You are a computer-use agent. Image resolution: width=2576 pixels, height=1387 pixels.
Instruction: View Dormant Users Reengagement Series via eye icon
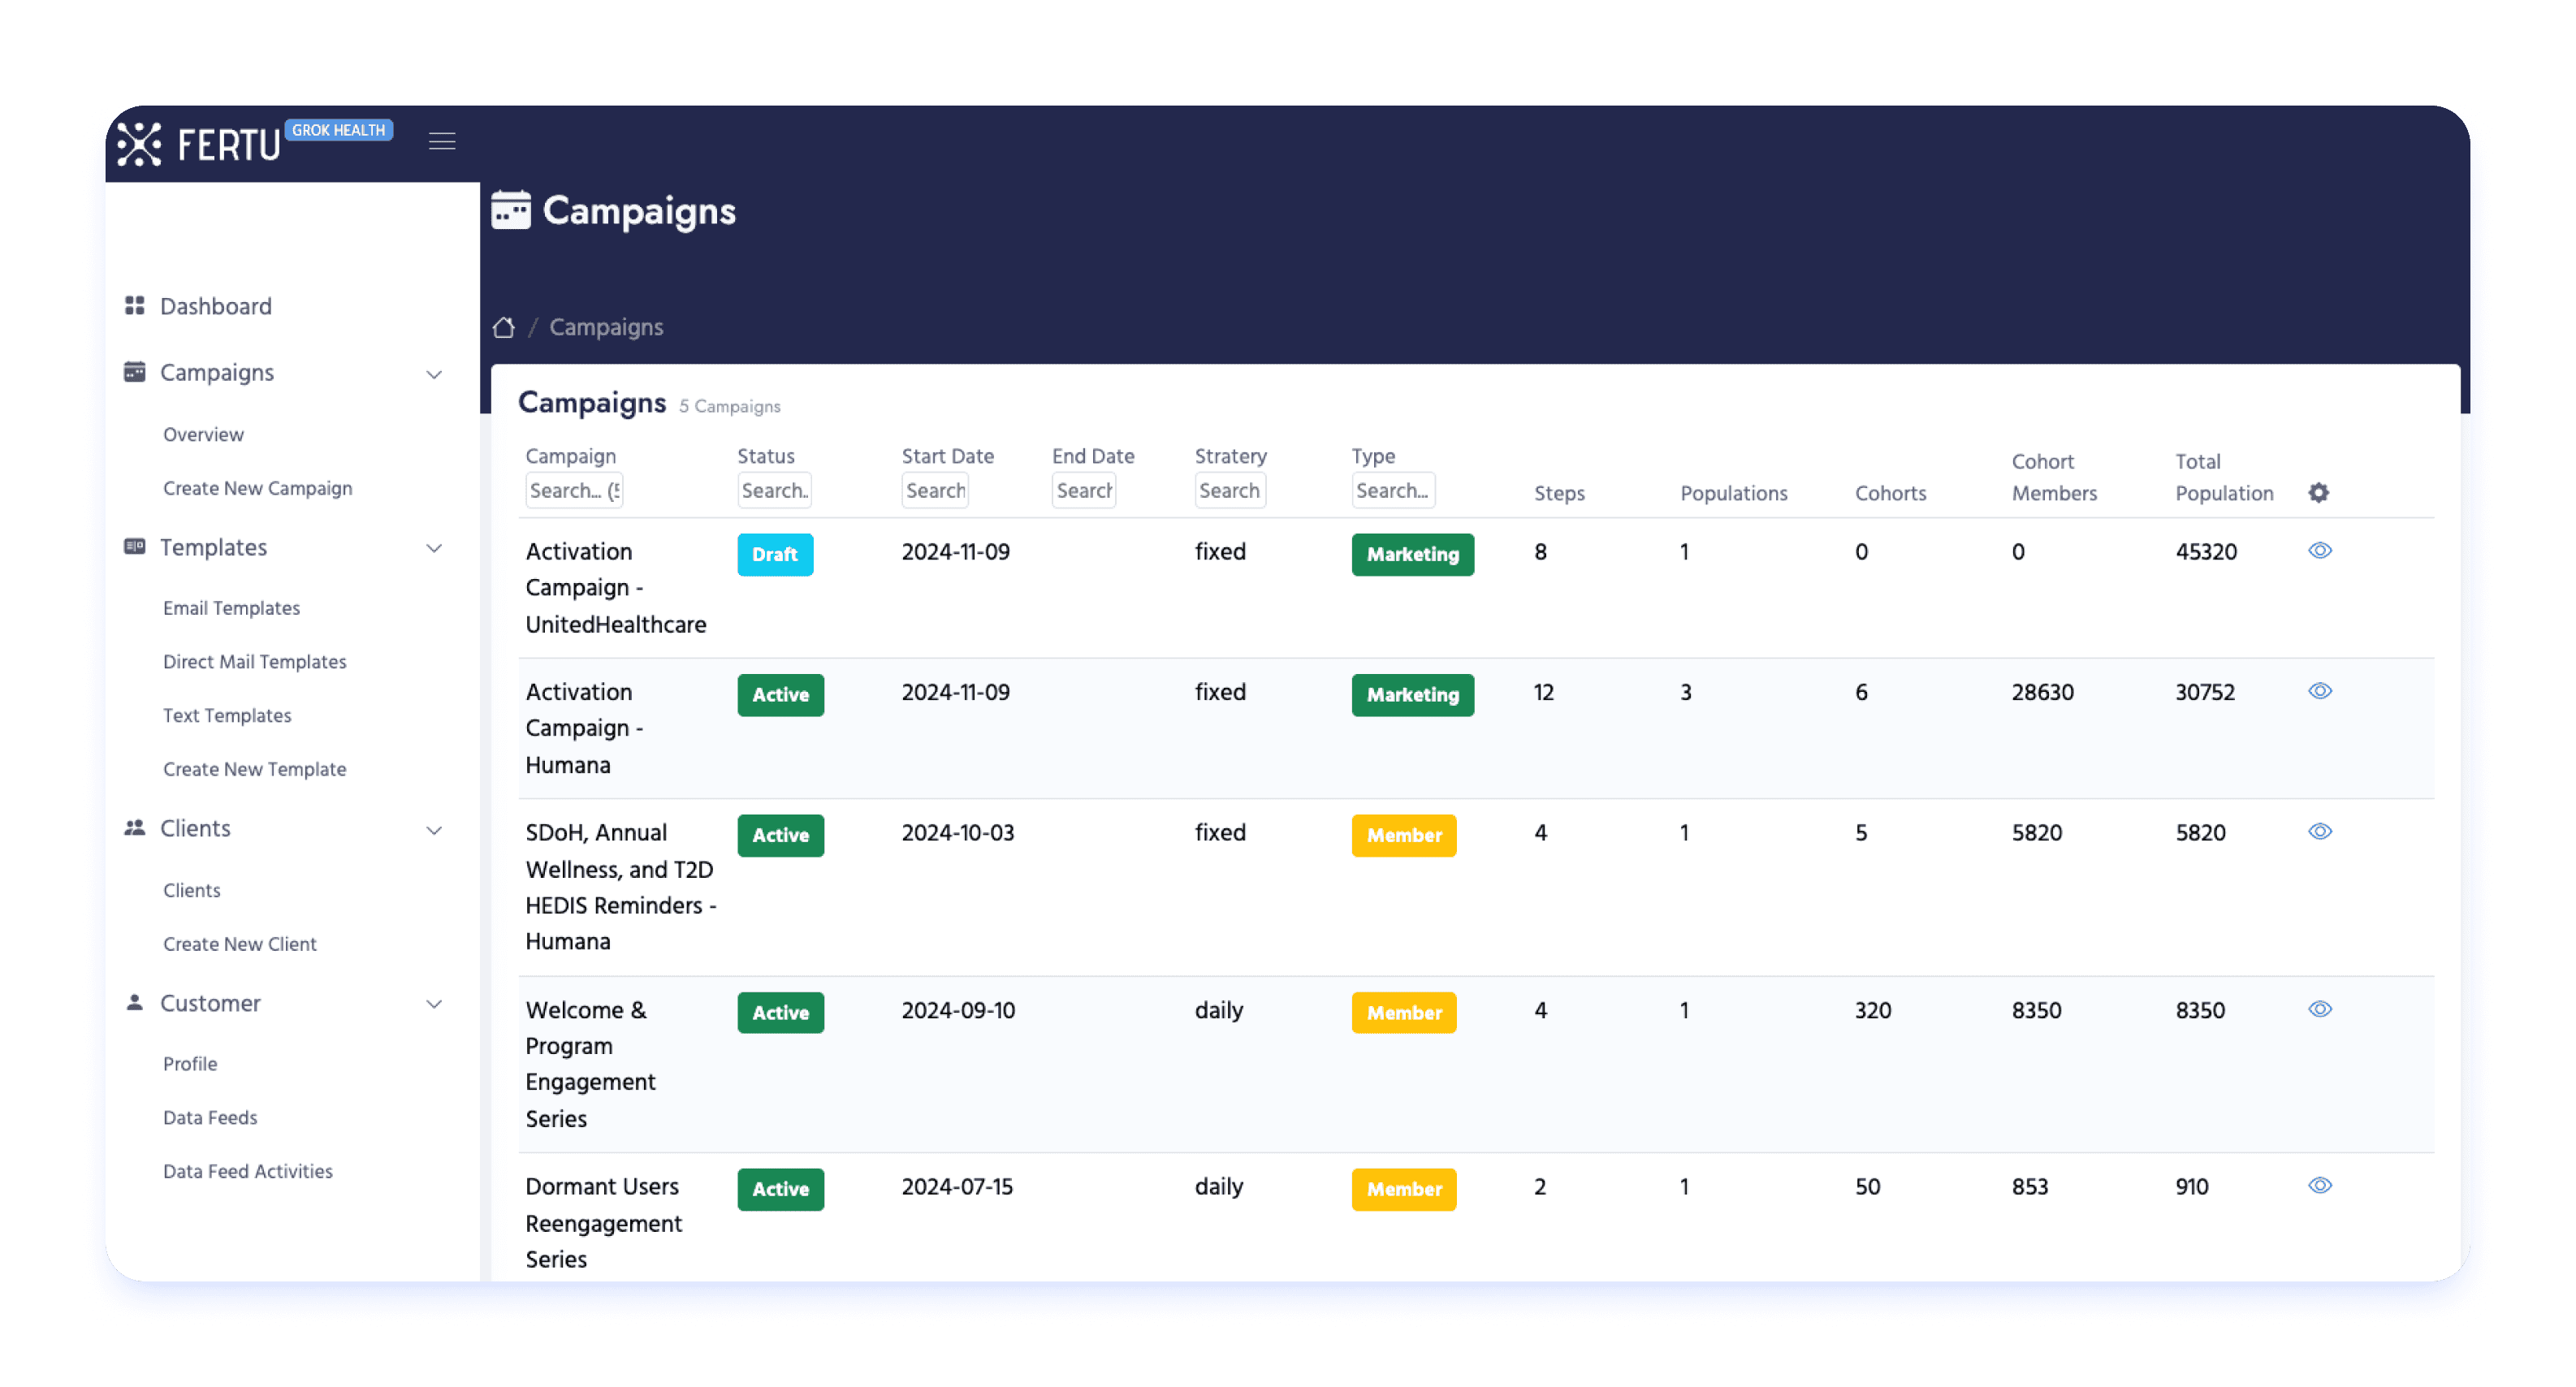coord(2320,1185)
